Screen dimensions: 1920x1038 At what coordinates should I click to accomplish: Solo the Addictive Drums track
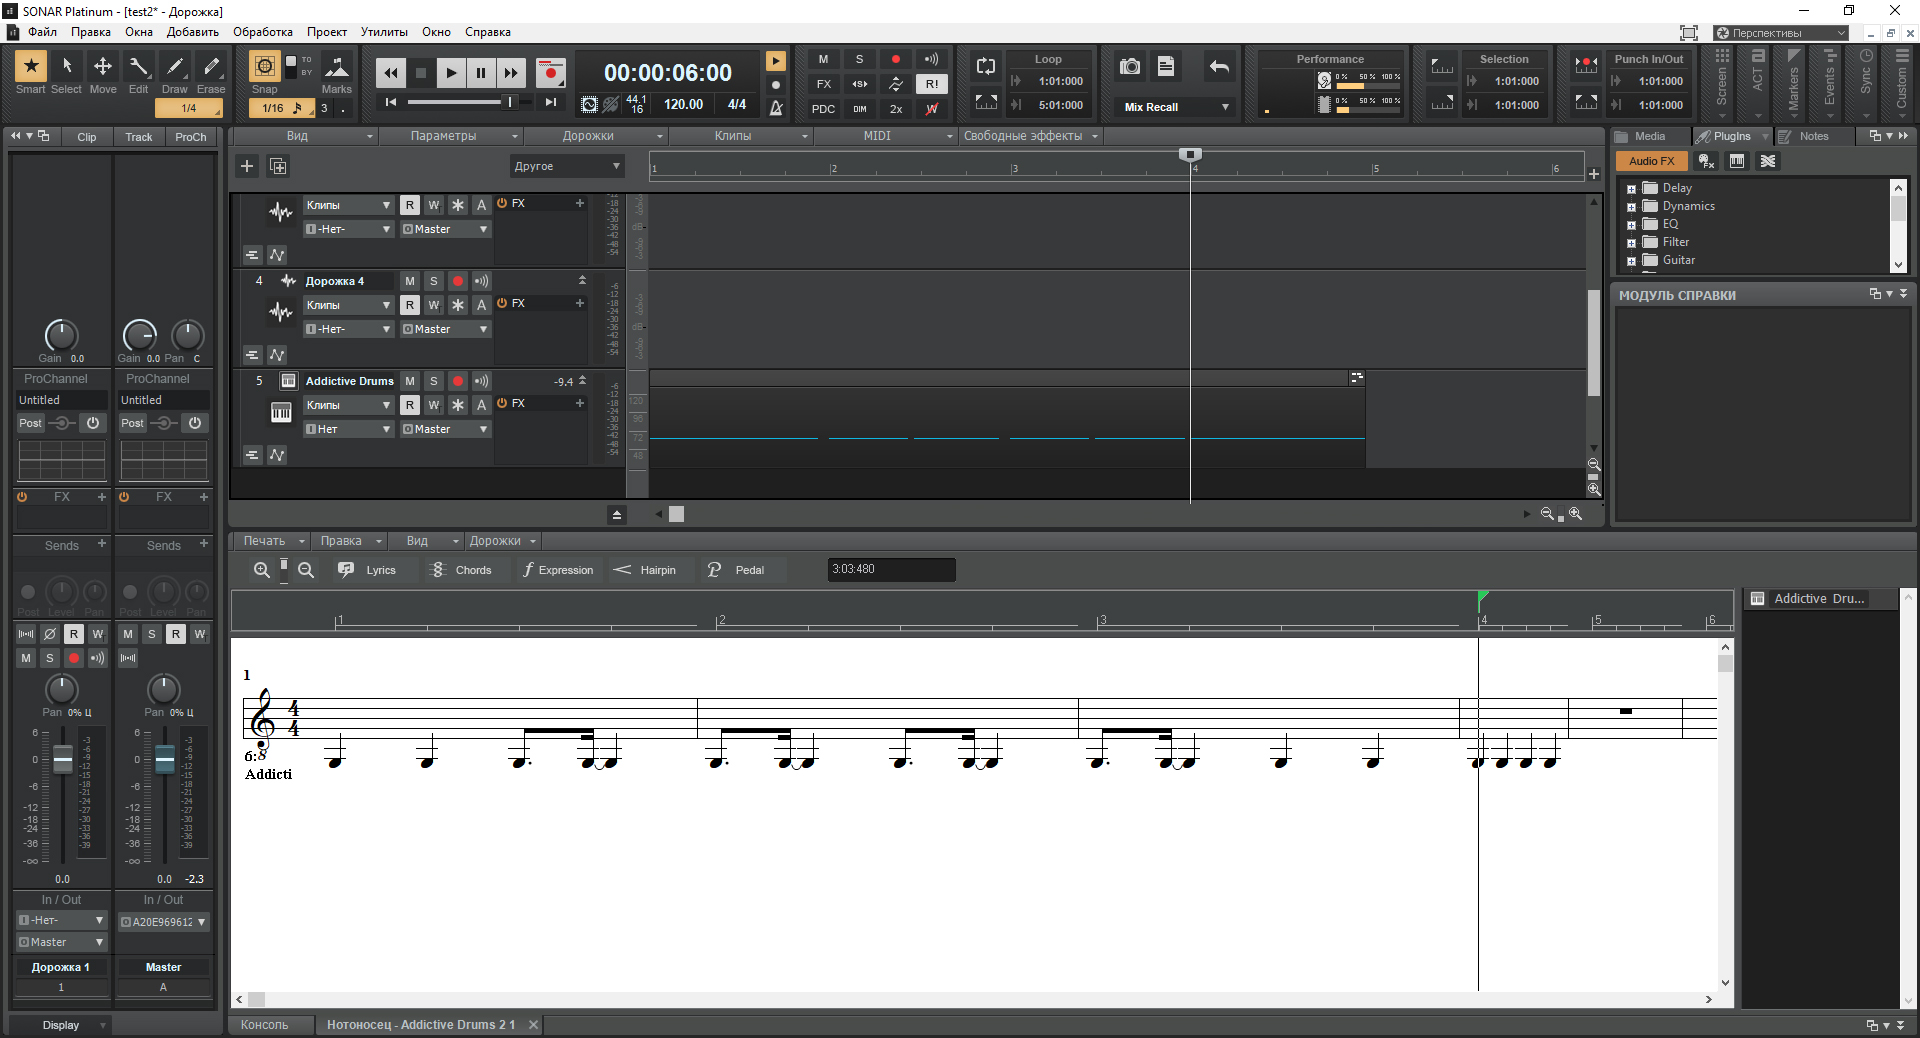coord(434,381)
